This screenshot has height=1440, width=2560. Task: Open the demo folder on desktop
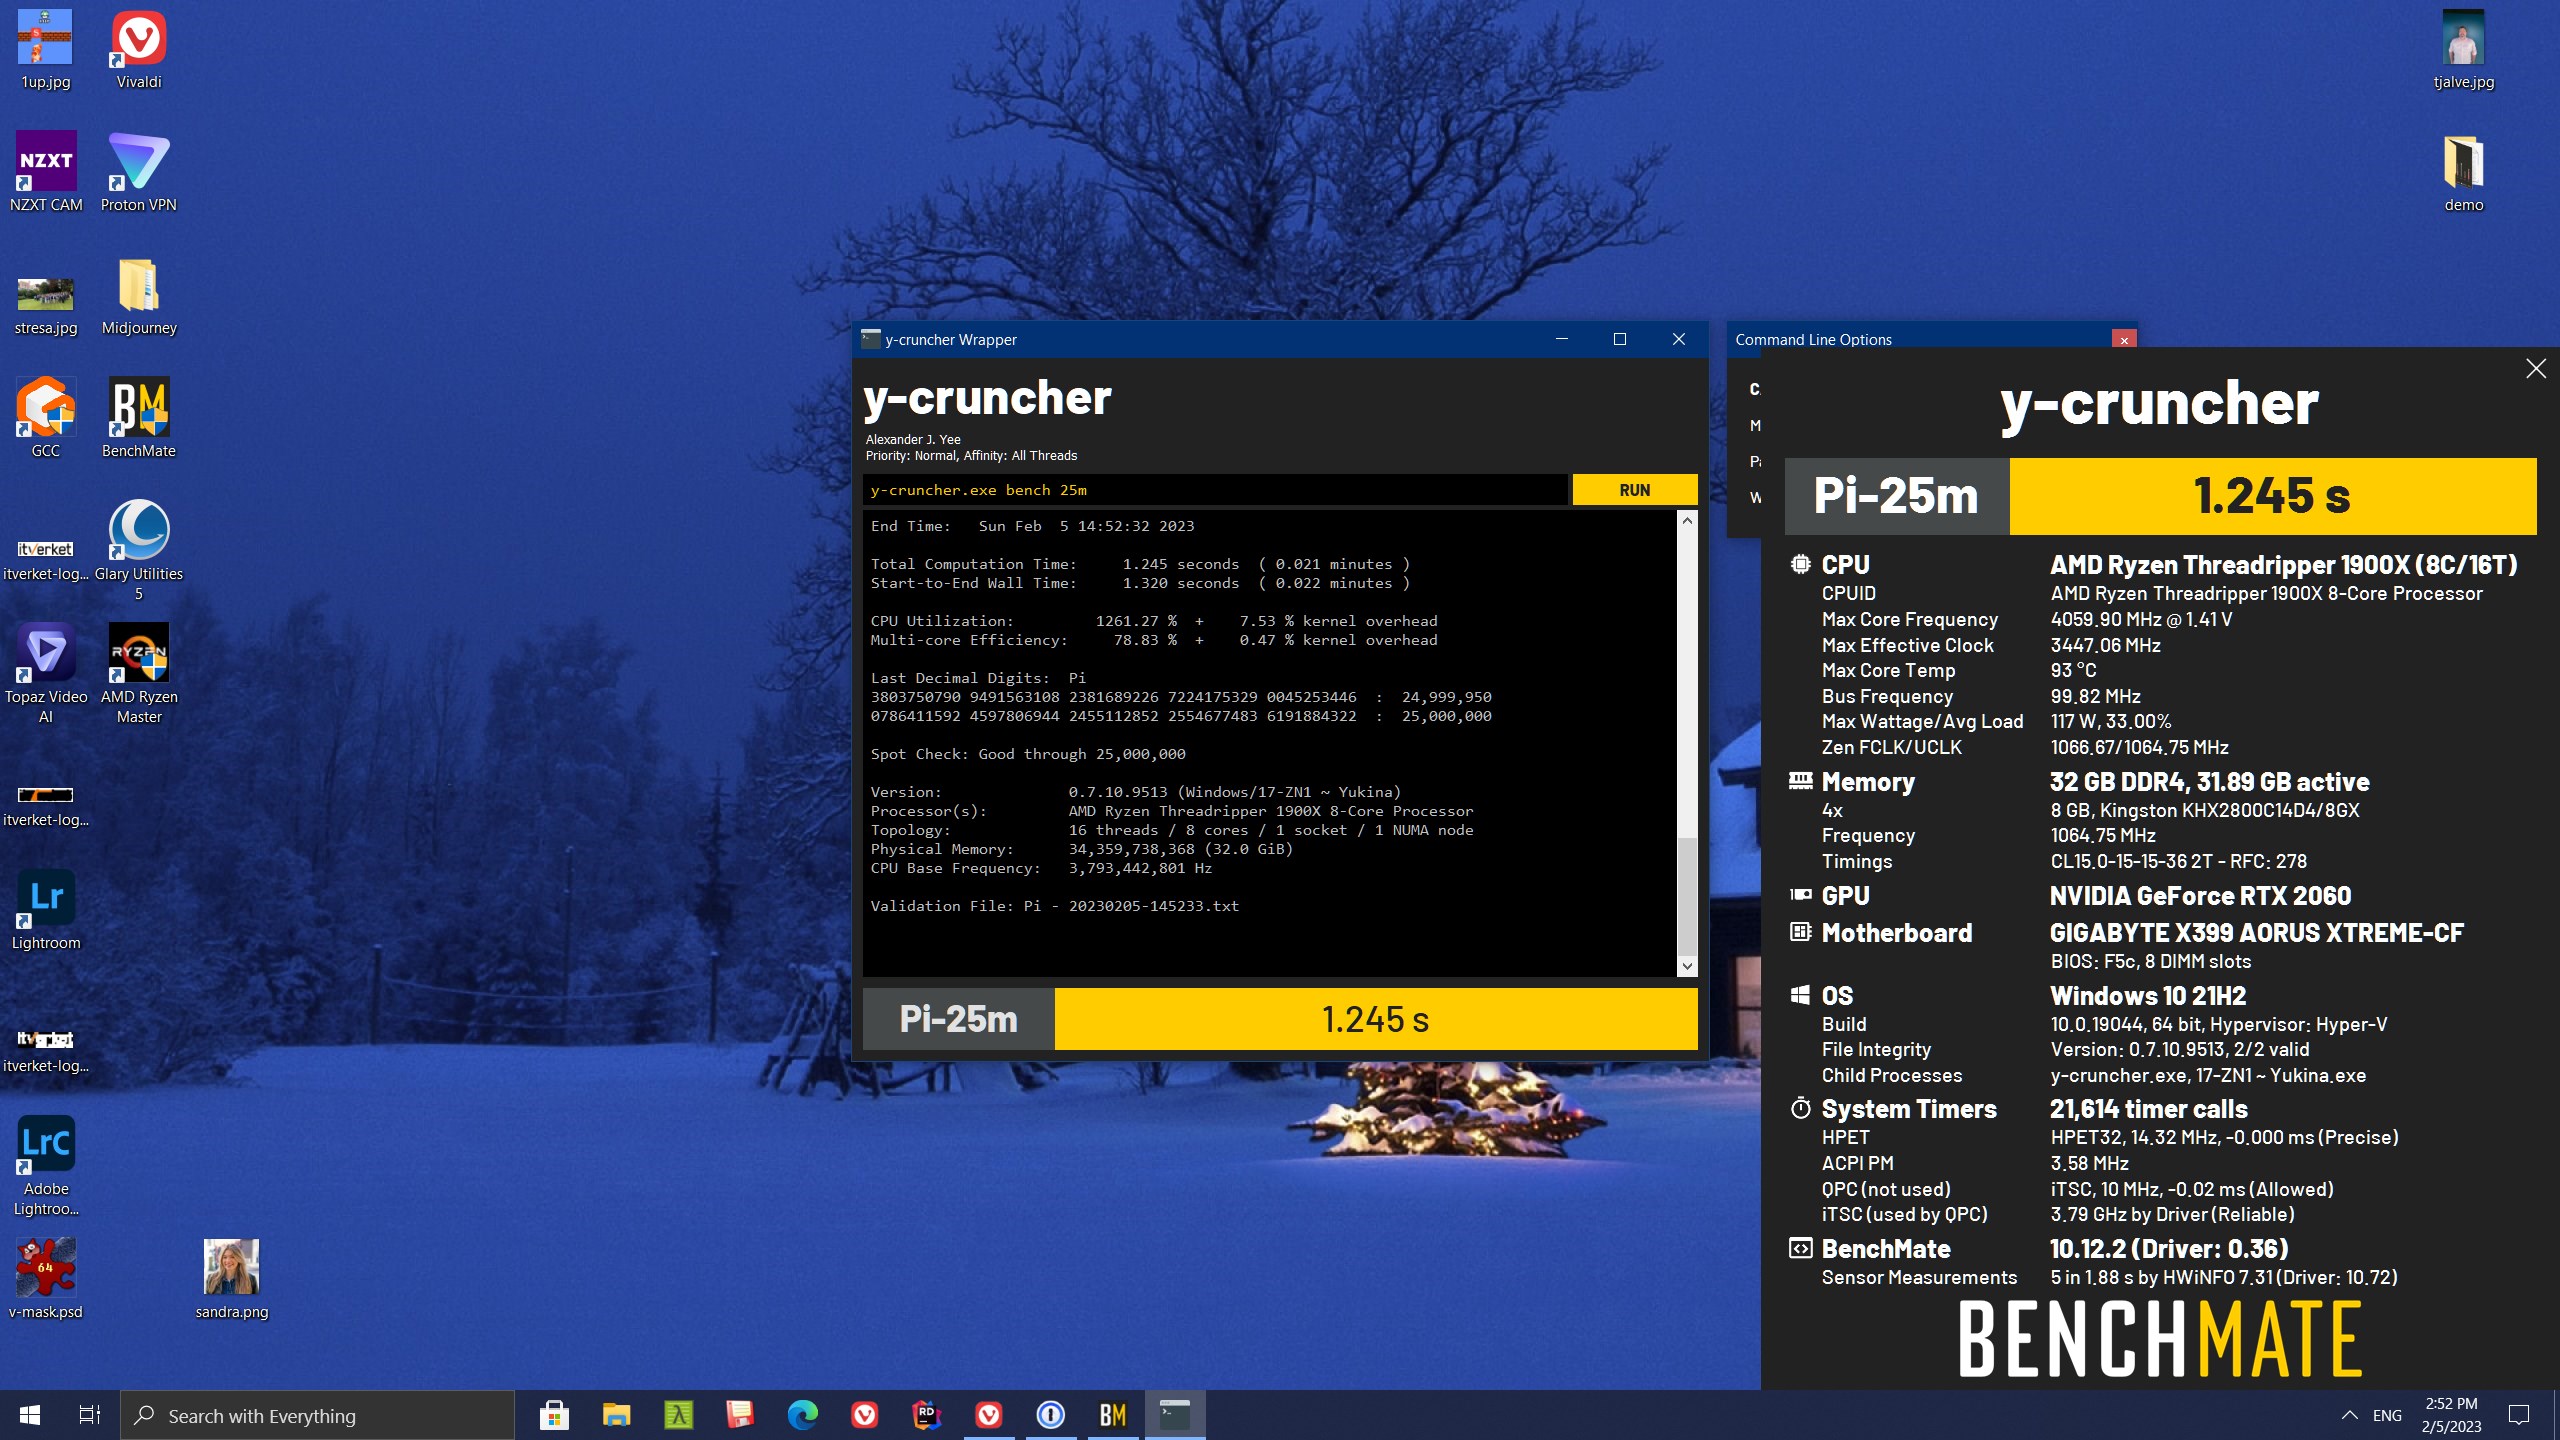(2464, 172)
